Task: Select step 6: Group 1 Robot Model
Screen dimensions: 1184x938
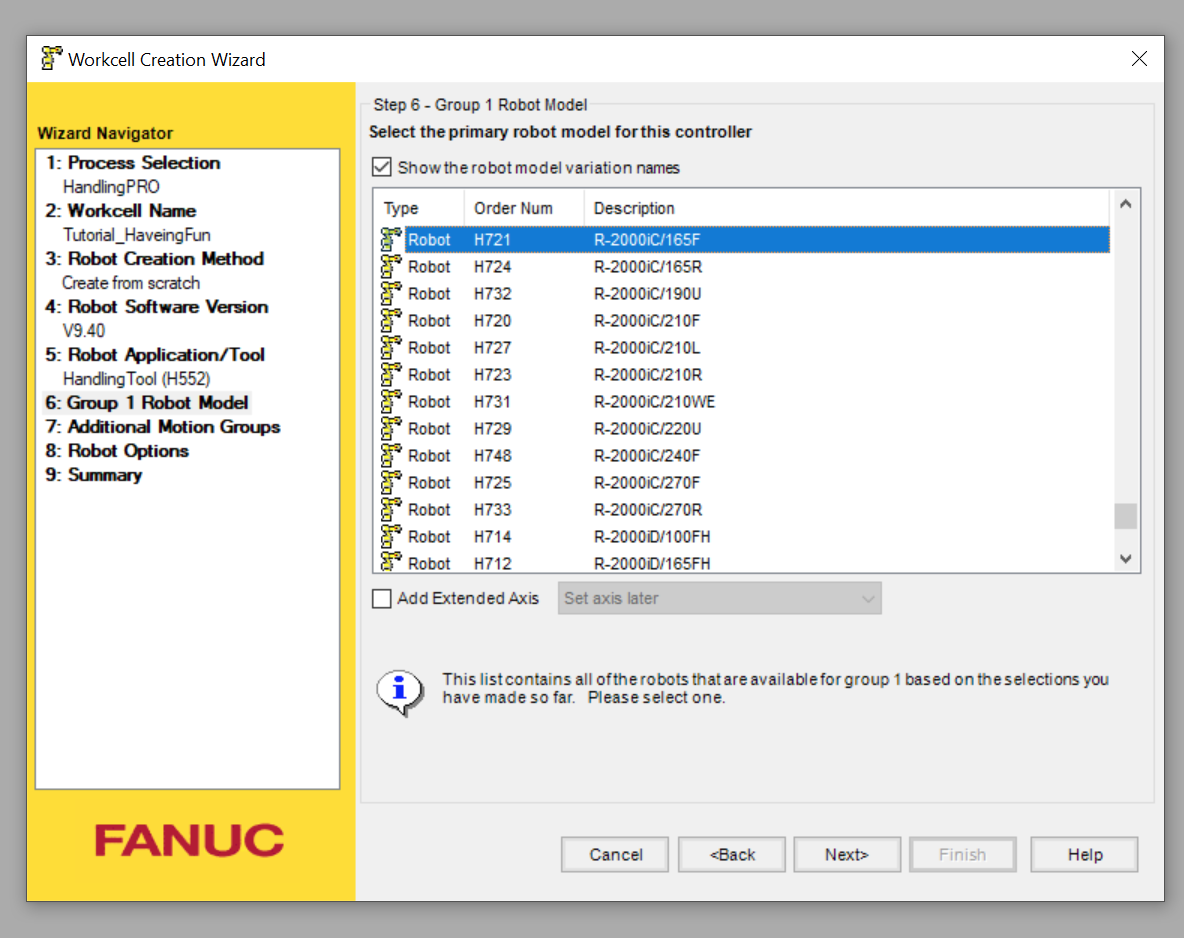Action: click(x=146, y=403)
